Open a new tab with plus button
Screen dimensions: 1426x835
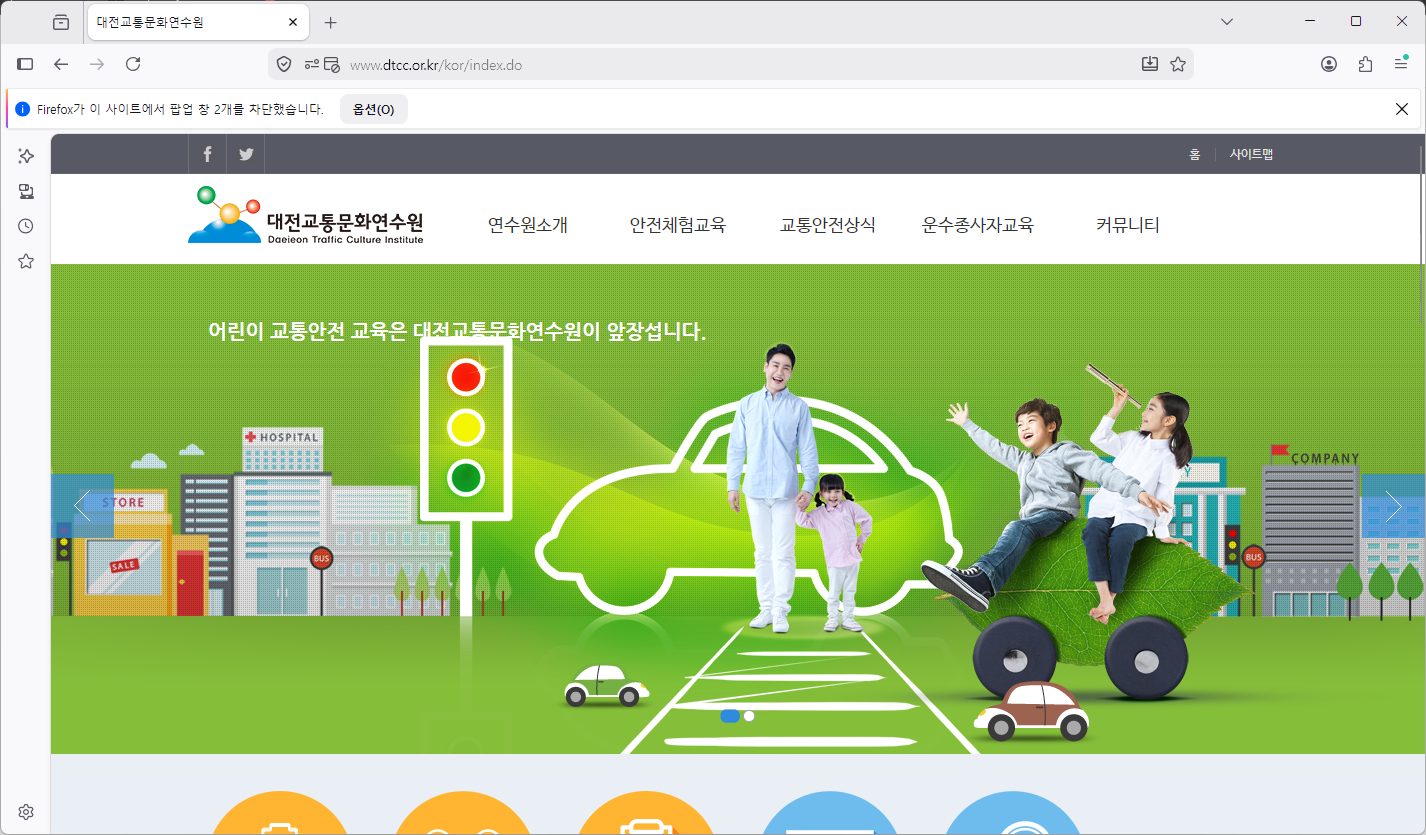331,22
